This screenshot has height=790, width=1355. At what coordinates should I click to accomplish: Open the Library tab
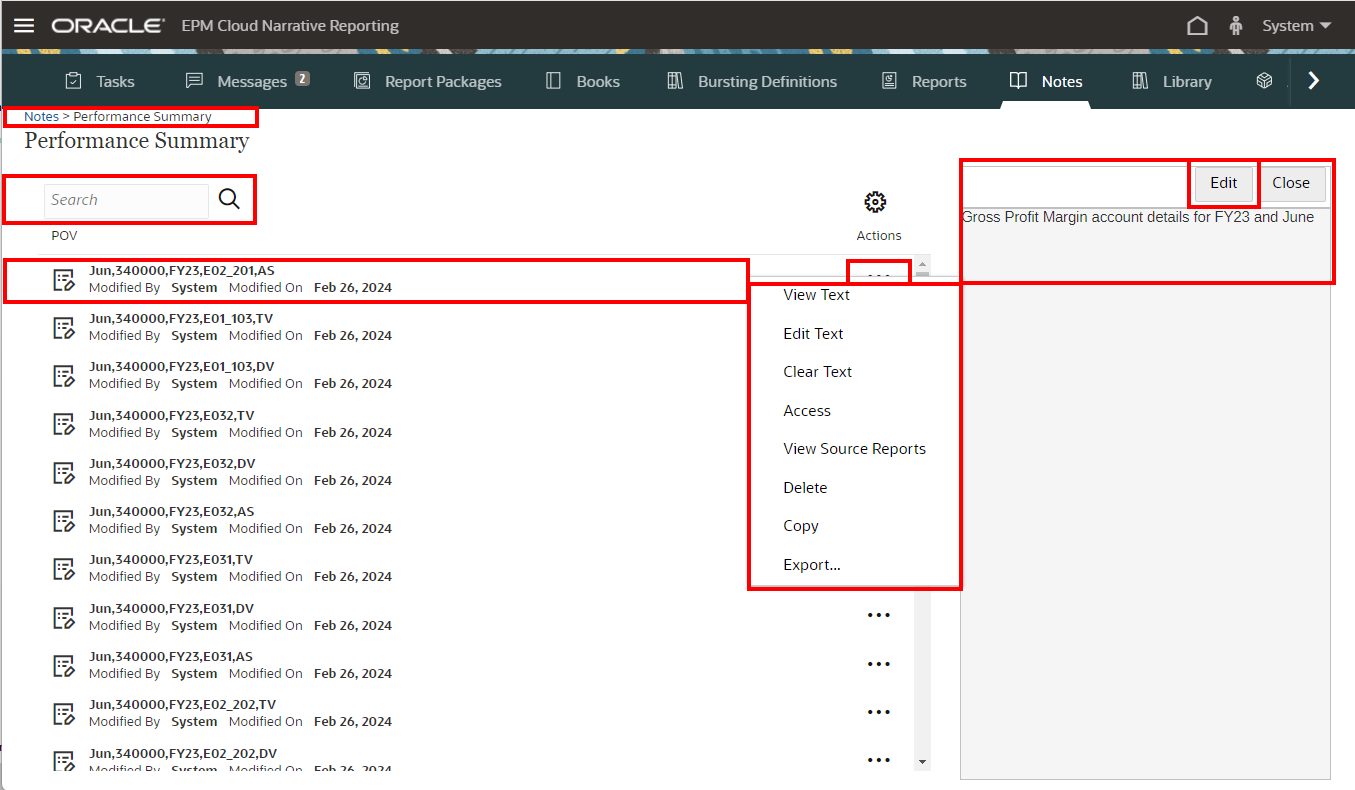pyautogui.click(x=1171, y=82)
